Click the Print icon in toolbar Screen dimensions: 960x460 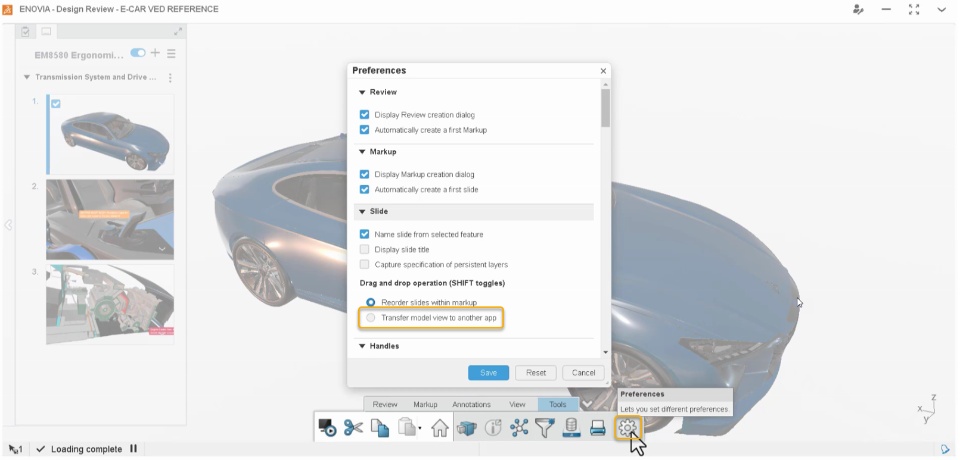(598, 428)
